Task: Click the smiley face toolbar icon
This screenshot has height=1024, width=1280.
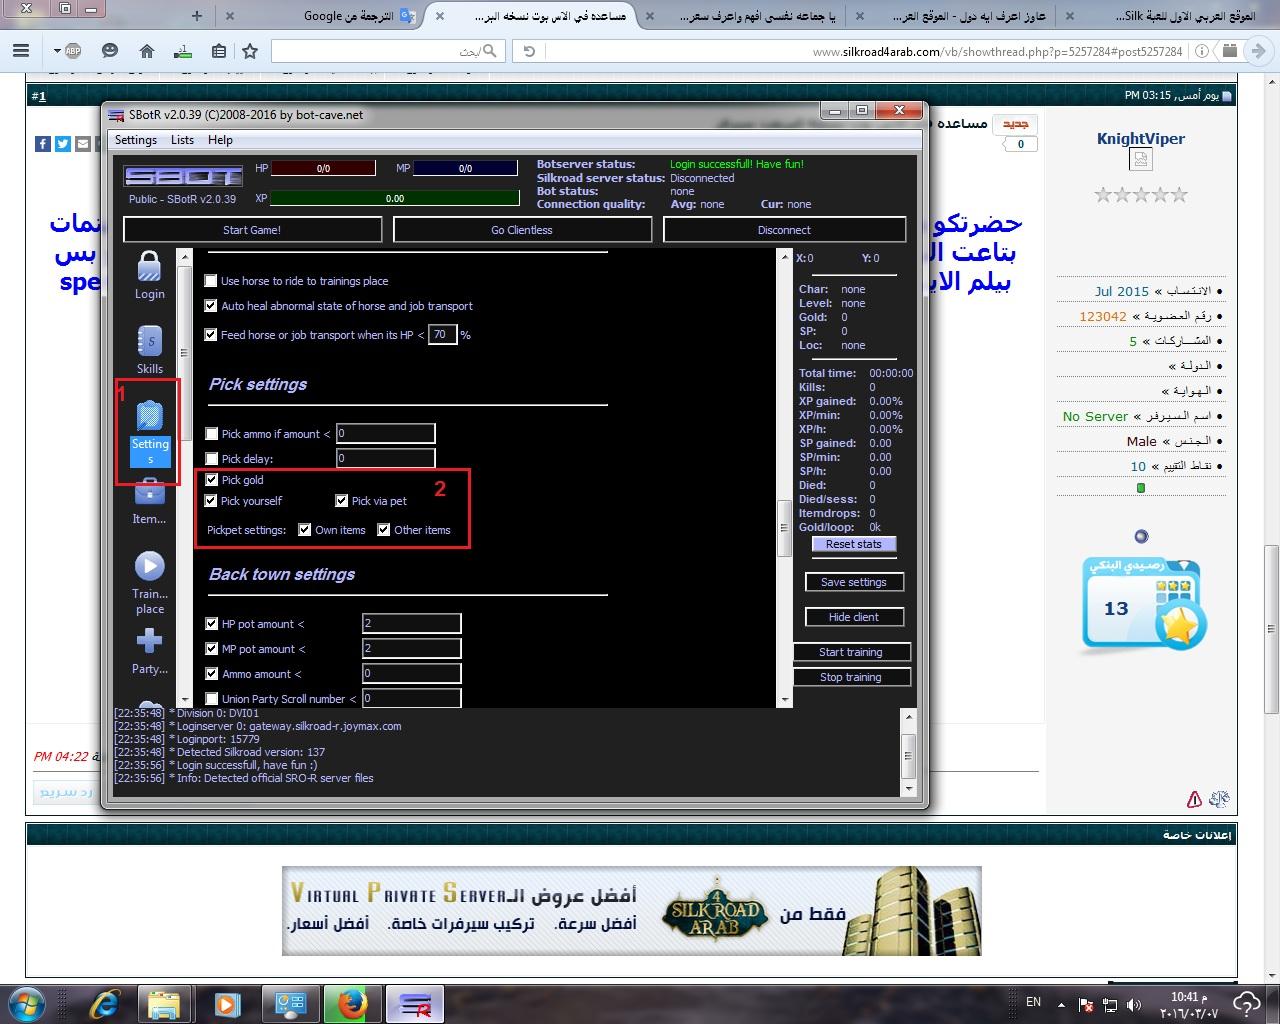Action: (x=110, y=51)
